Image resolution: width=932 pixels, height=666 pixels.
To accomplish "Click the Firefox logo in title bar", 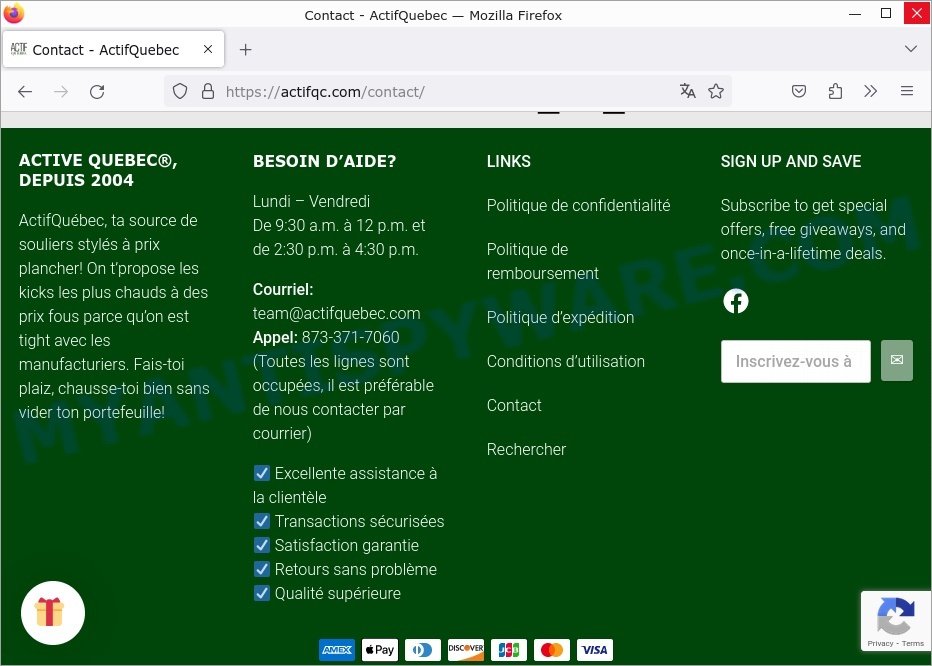I will point(14,13).
